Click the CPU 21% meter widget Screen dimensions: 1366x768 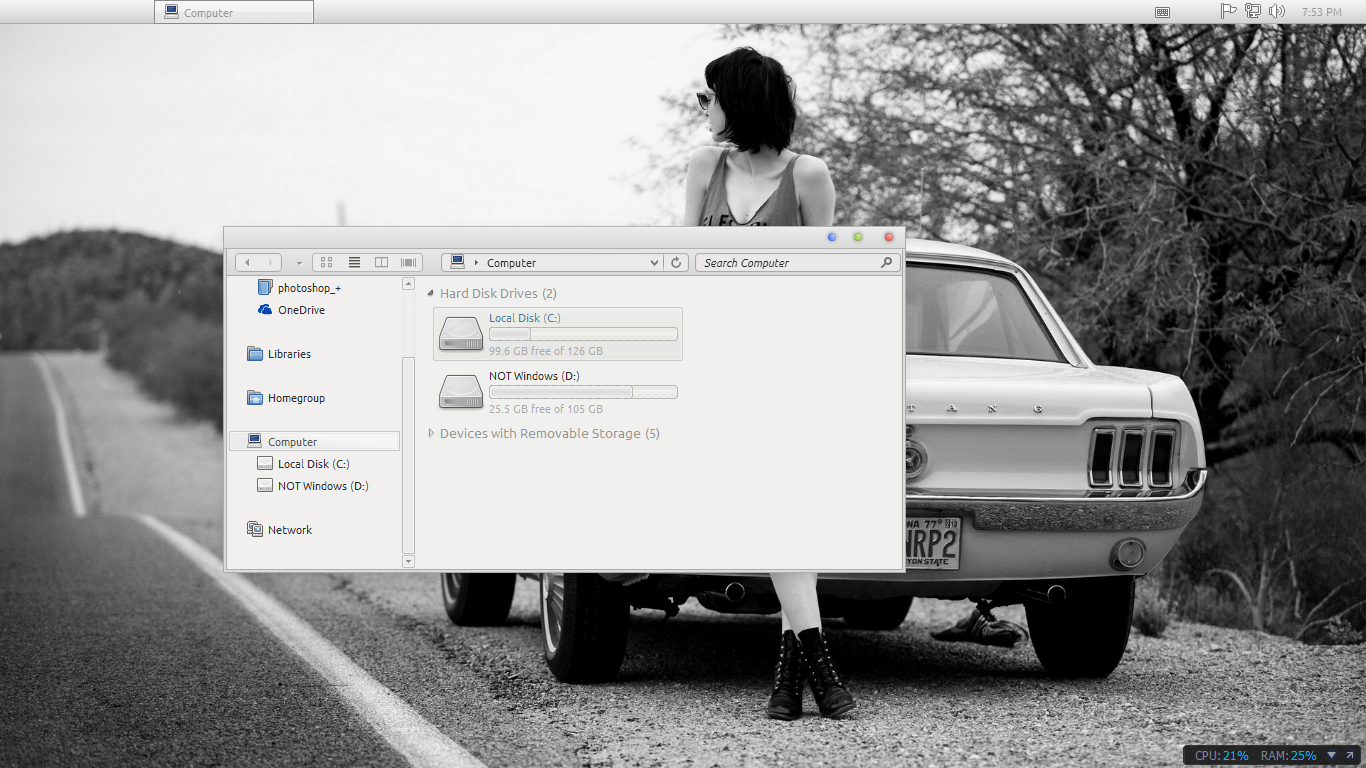click(x=1221, y=756)
